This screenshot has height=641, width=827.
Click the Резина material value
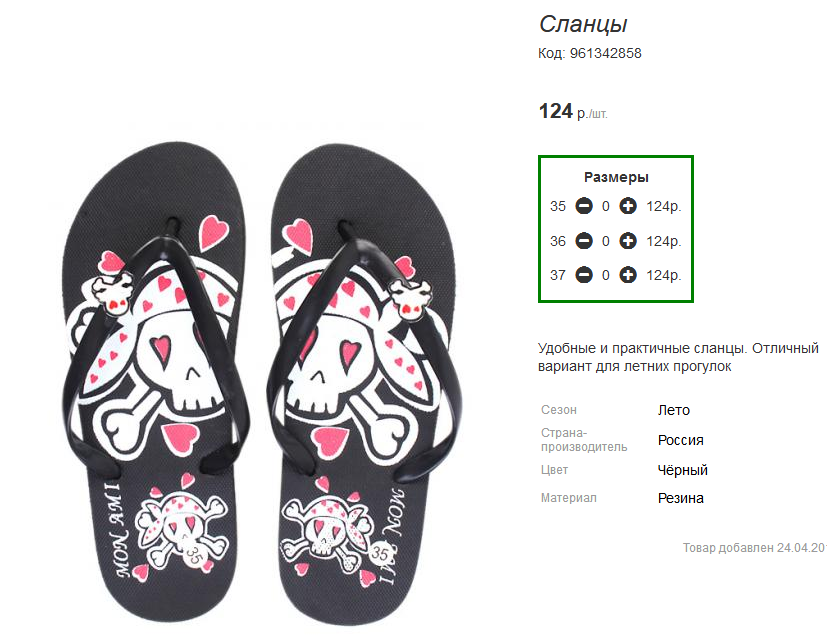pyautogui.click(x=680, y=498)
